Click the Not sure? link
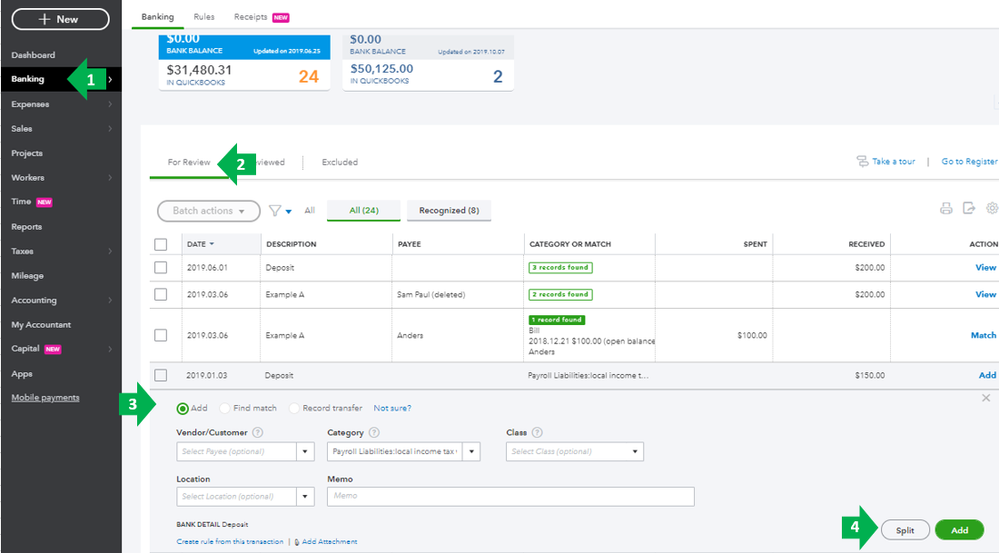 coord(392,408)
